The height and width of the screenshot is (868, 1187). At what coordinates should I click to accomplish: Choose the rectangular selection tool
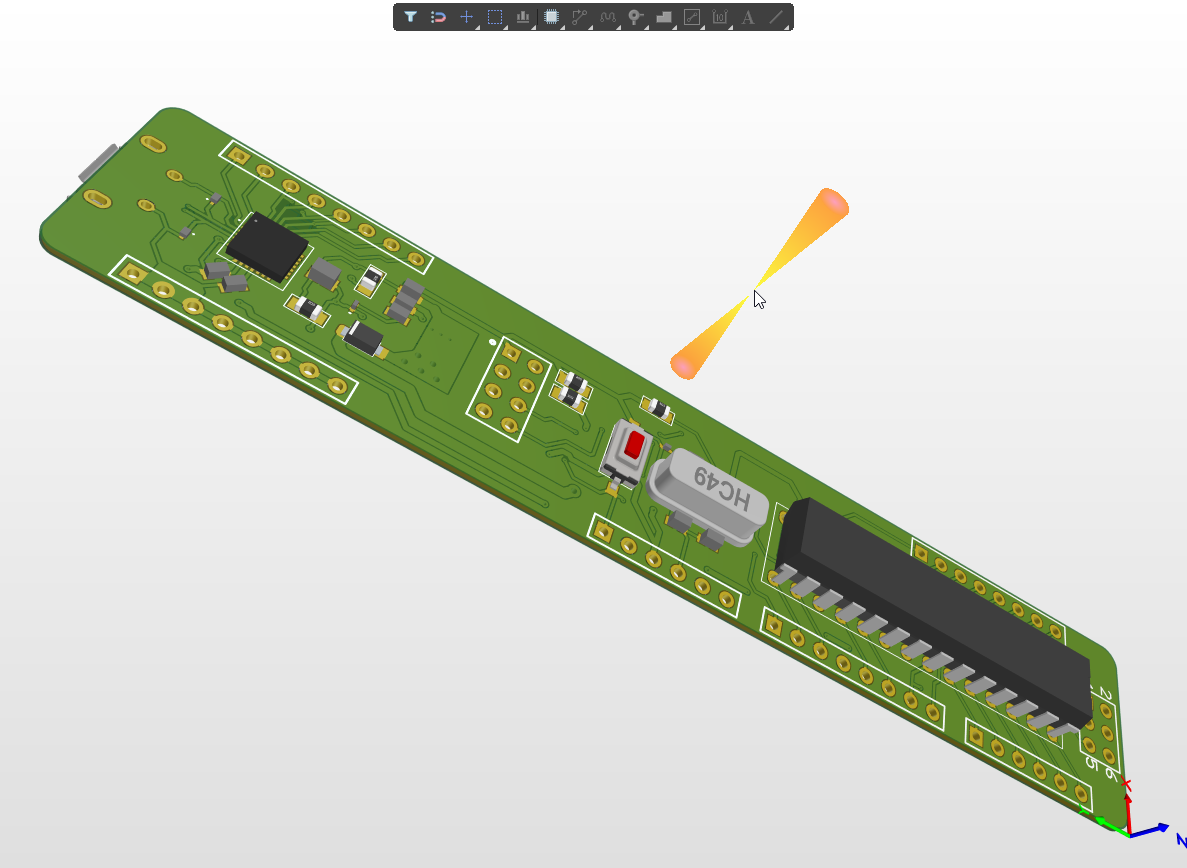494,16
